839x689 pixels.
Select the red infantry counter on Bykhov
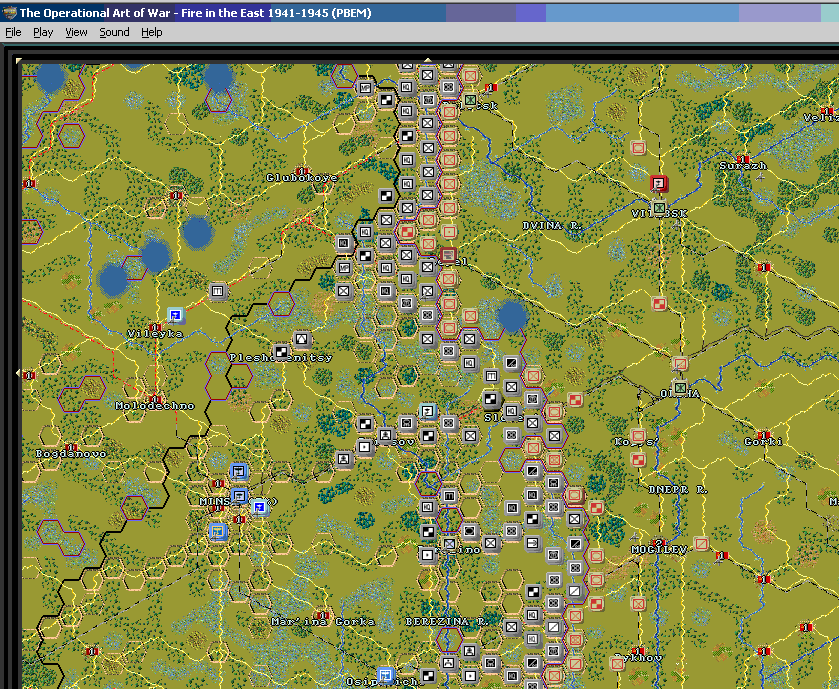[x=617, y=664]
